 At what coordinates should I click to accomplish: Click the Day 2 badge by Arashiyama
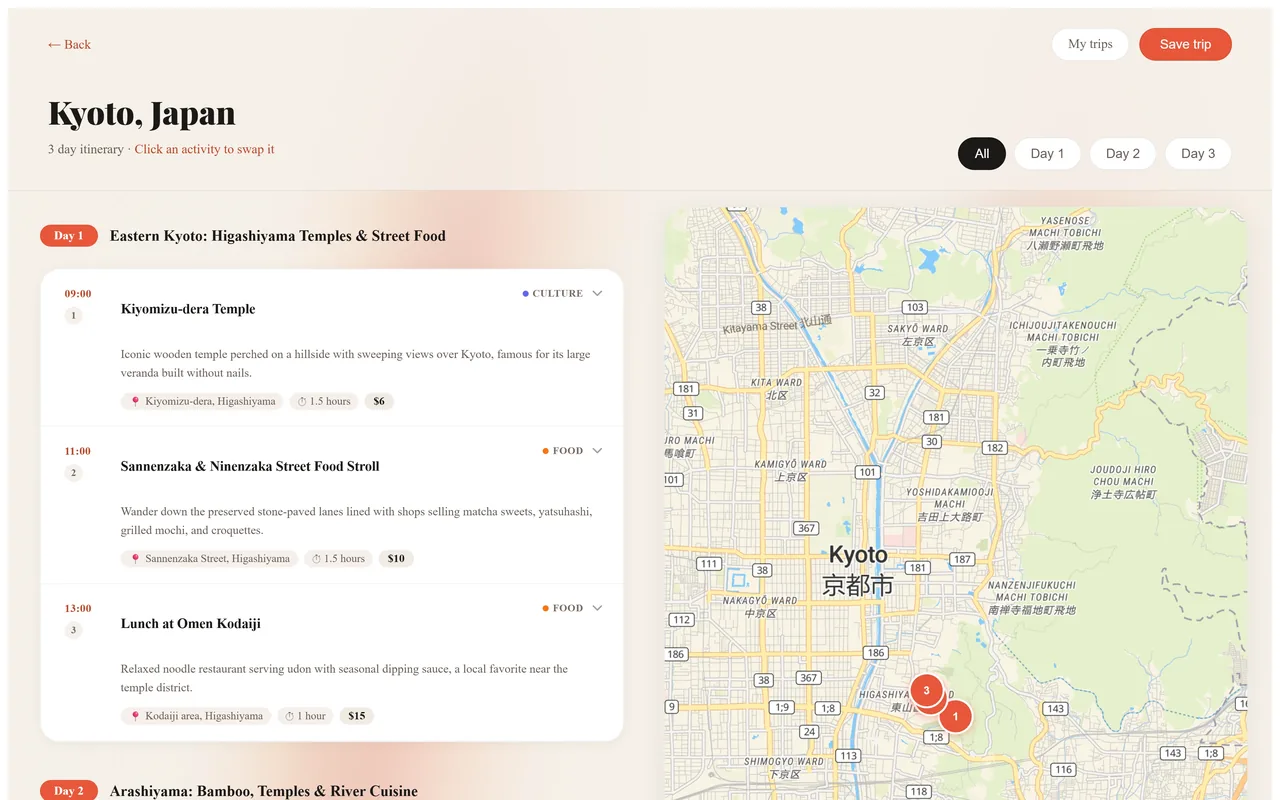click(69, 790)
